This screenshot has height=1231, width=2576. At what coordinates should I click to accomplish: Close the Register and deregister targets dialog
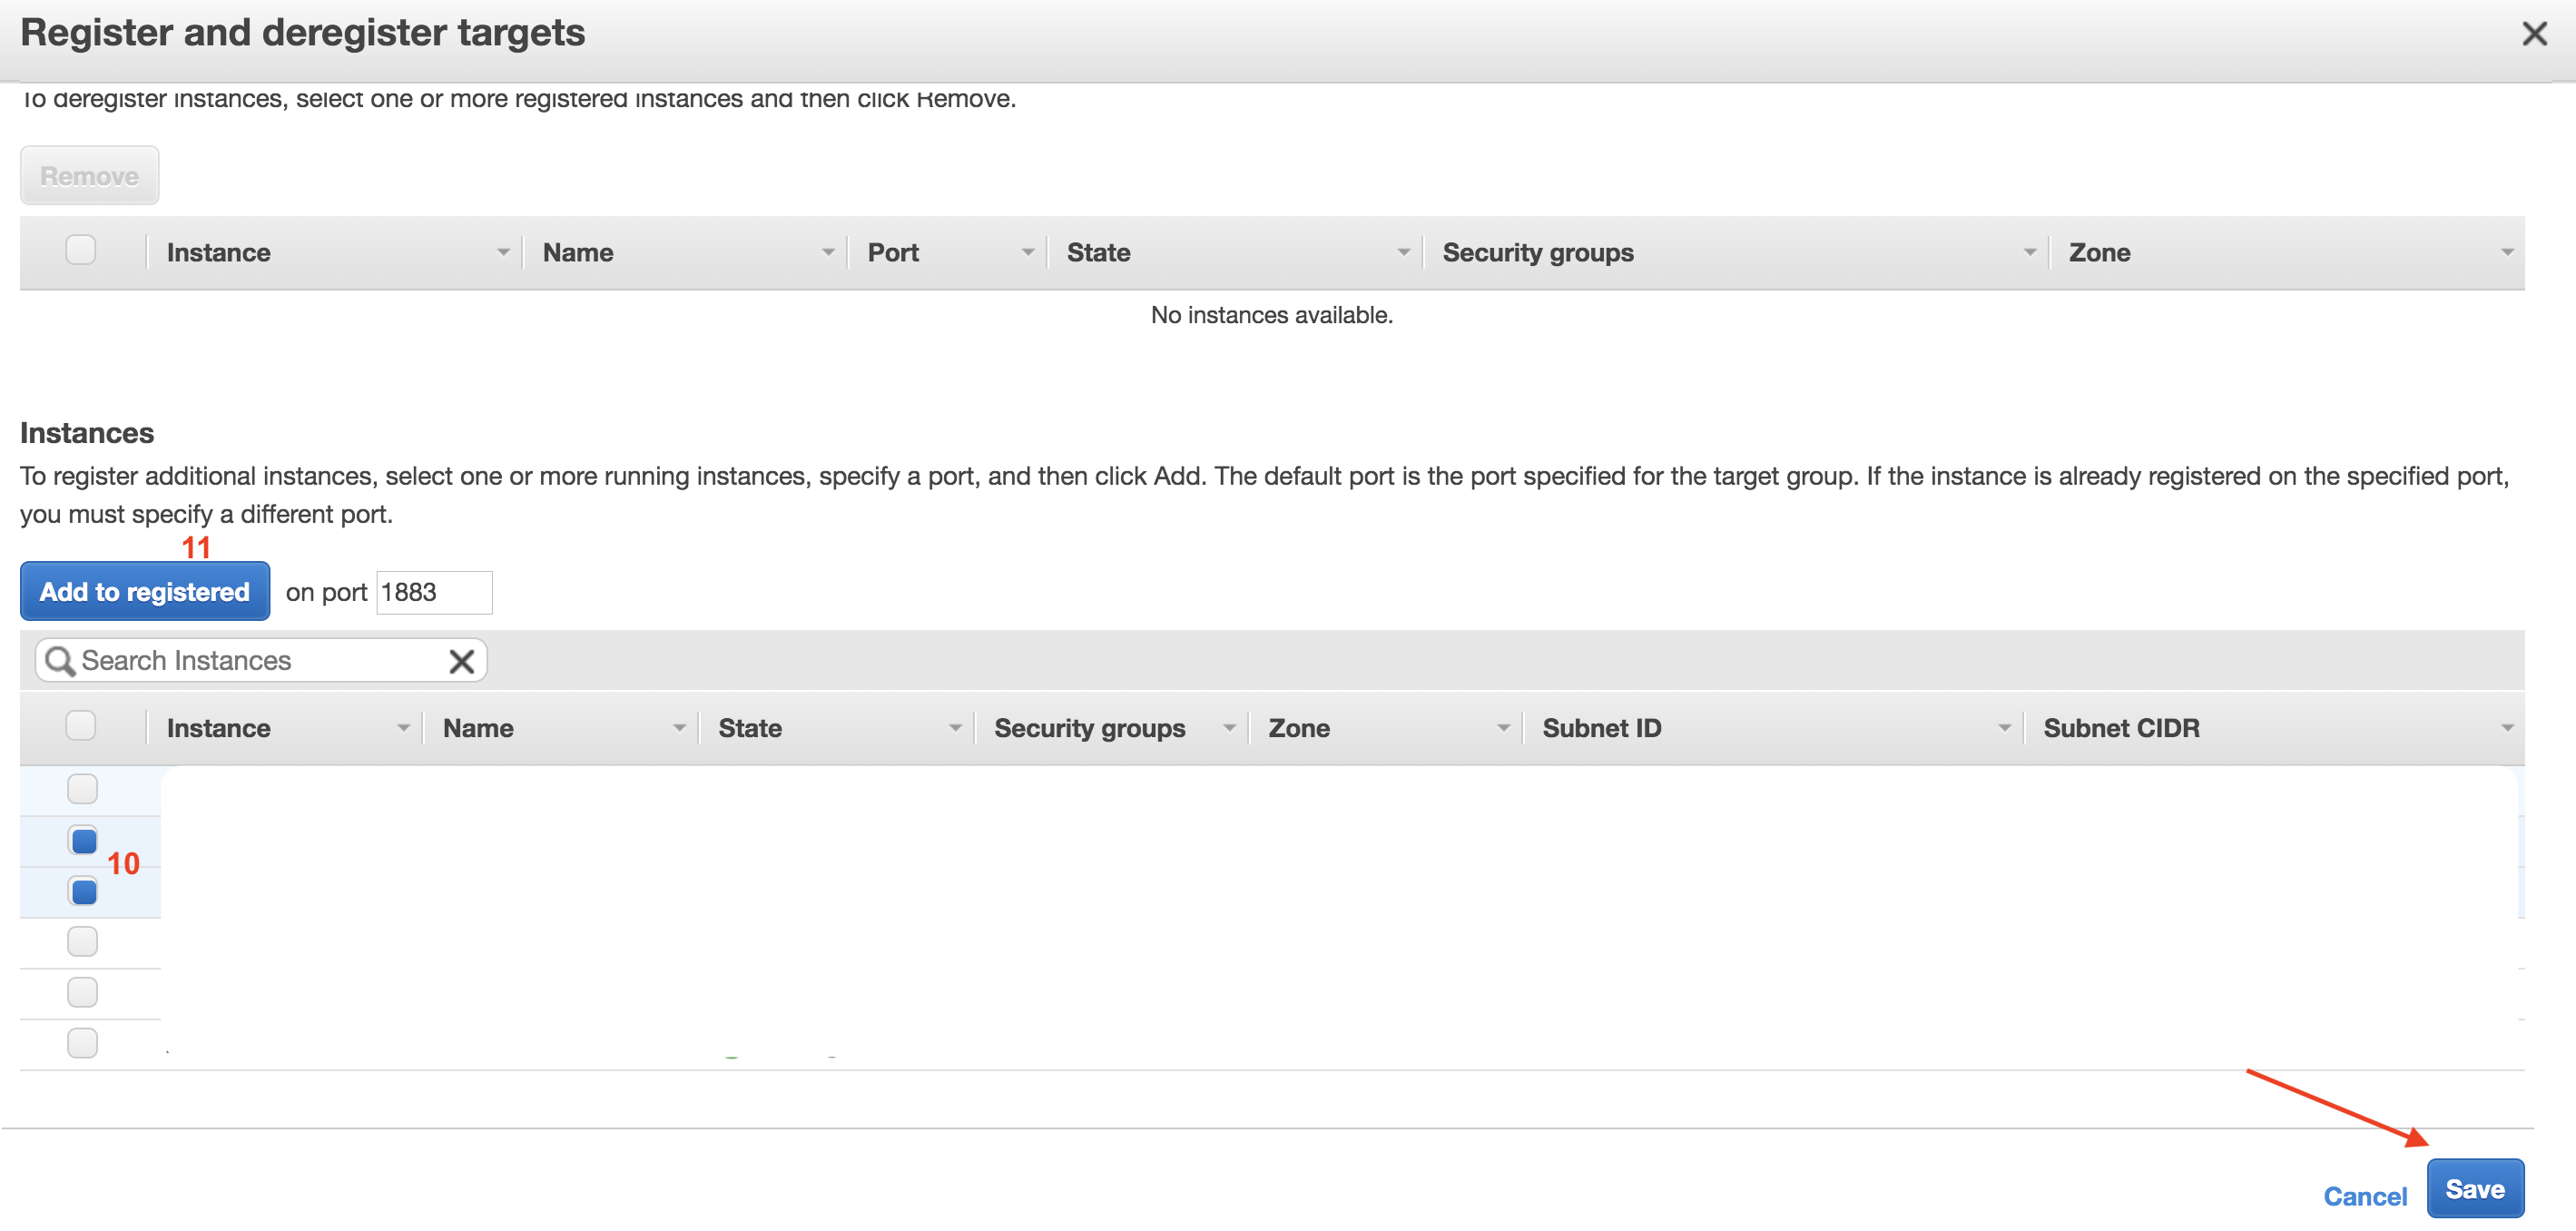coord(2534,34)
